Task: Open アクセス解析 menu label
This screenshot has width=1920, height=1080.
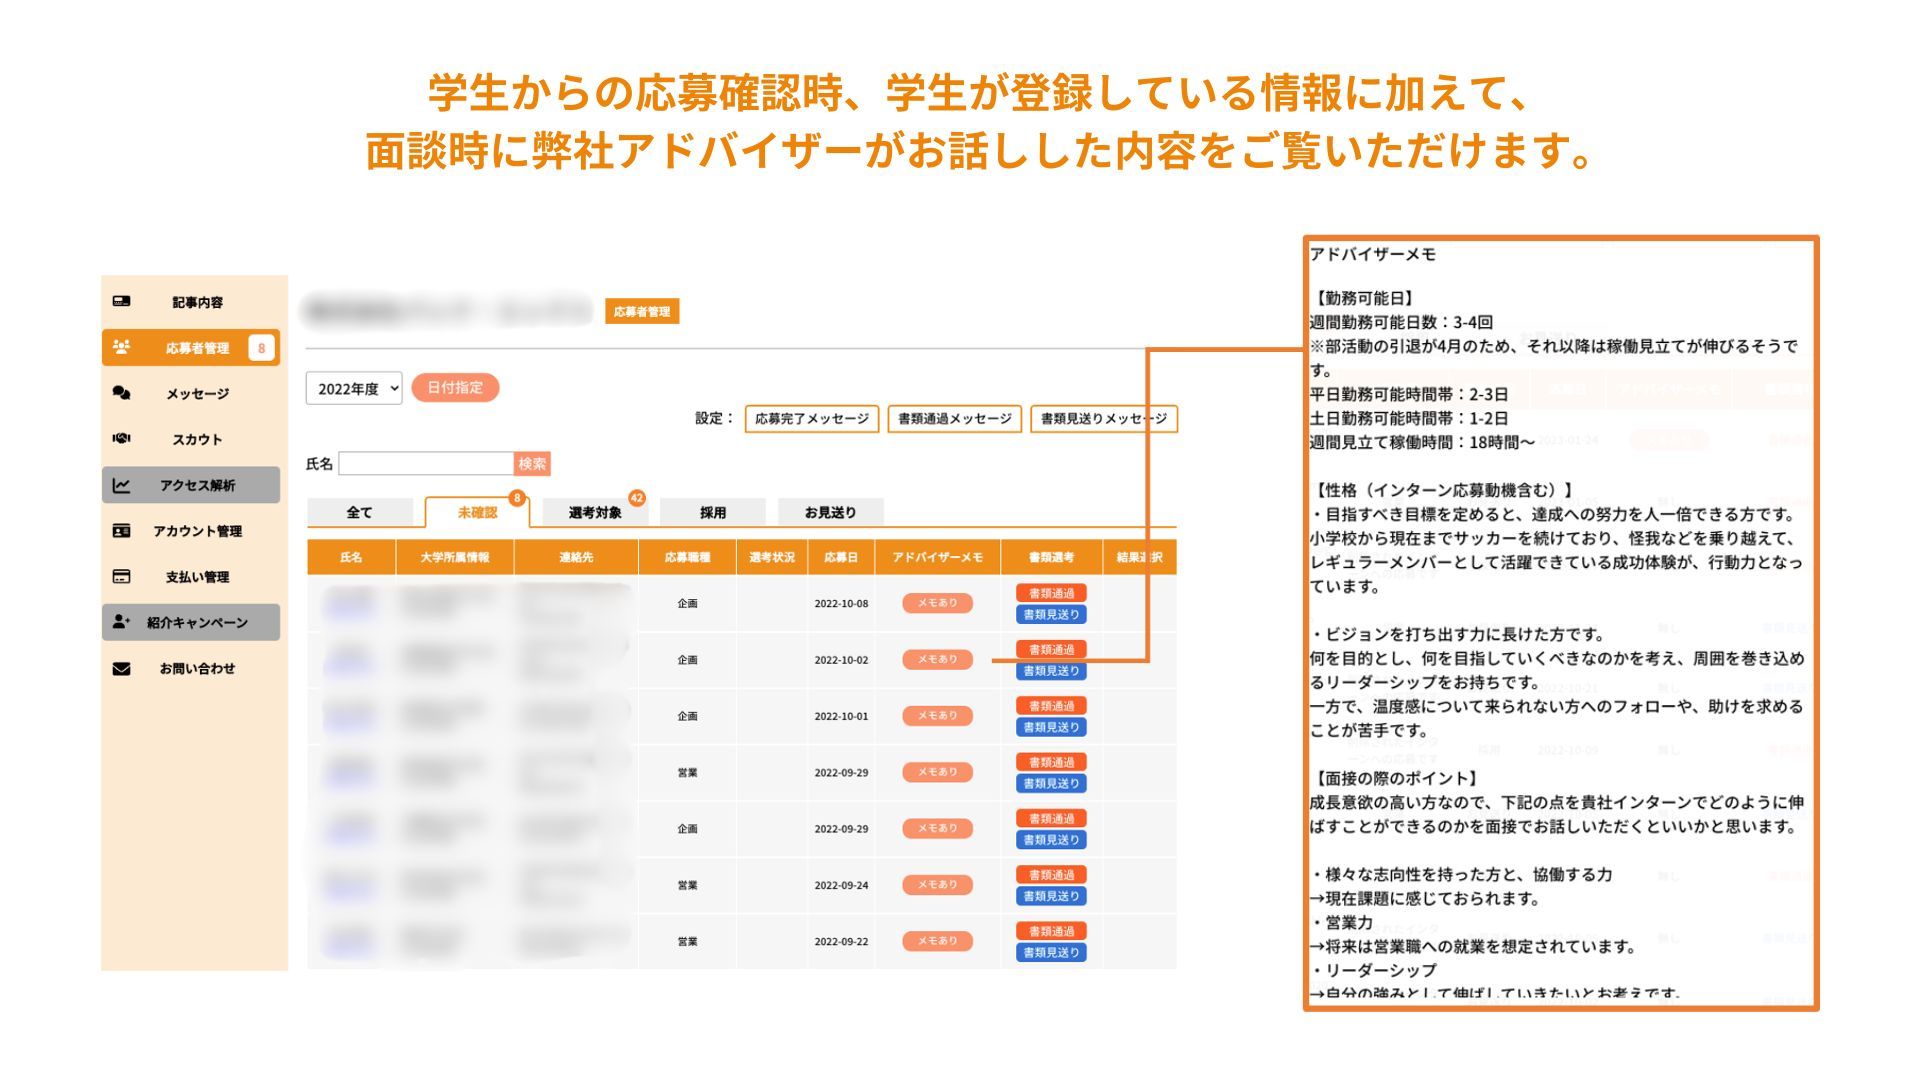Action: point(198,485)
